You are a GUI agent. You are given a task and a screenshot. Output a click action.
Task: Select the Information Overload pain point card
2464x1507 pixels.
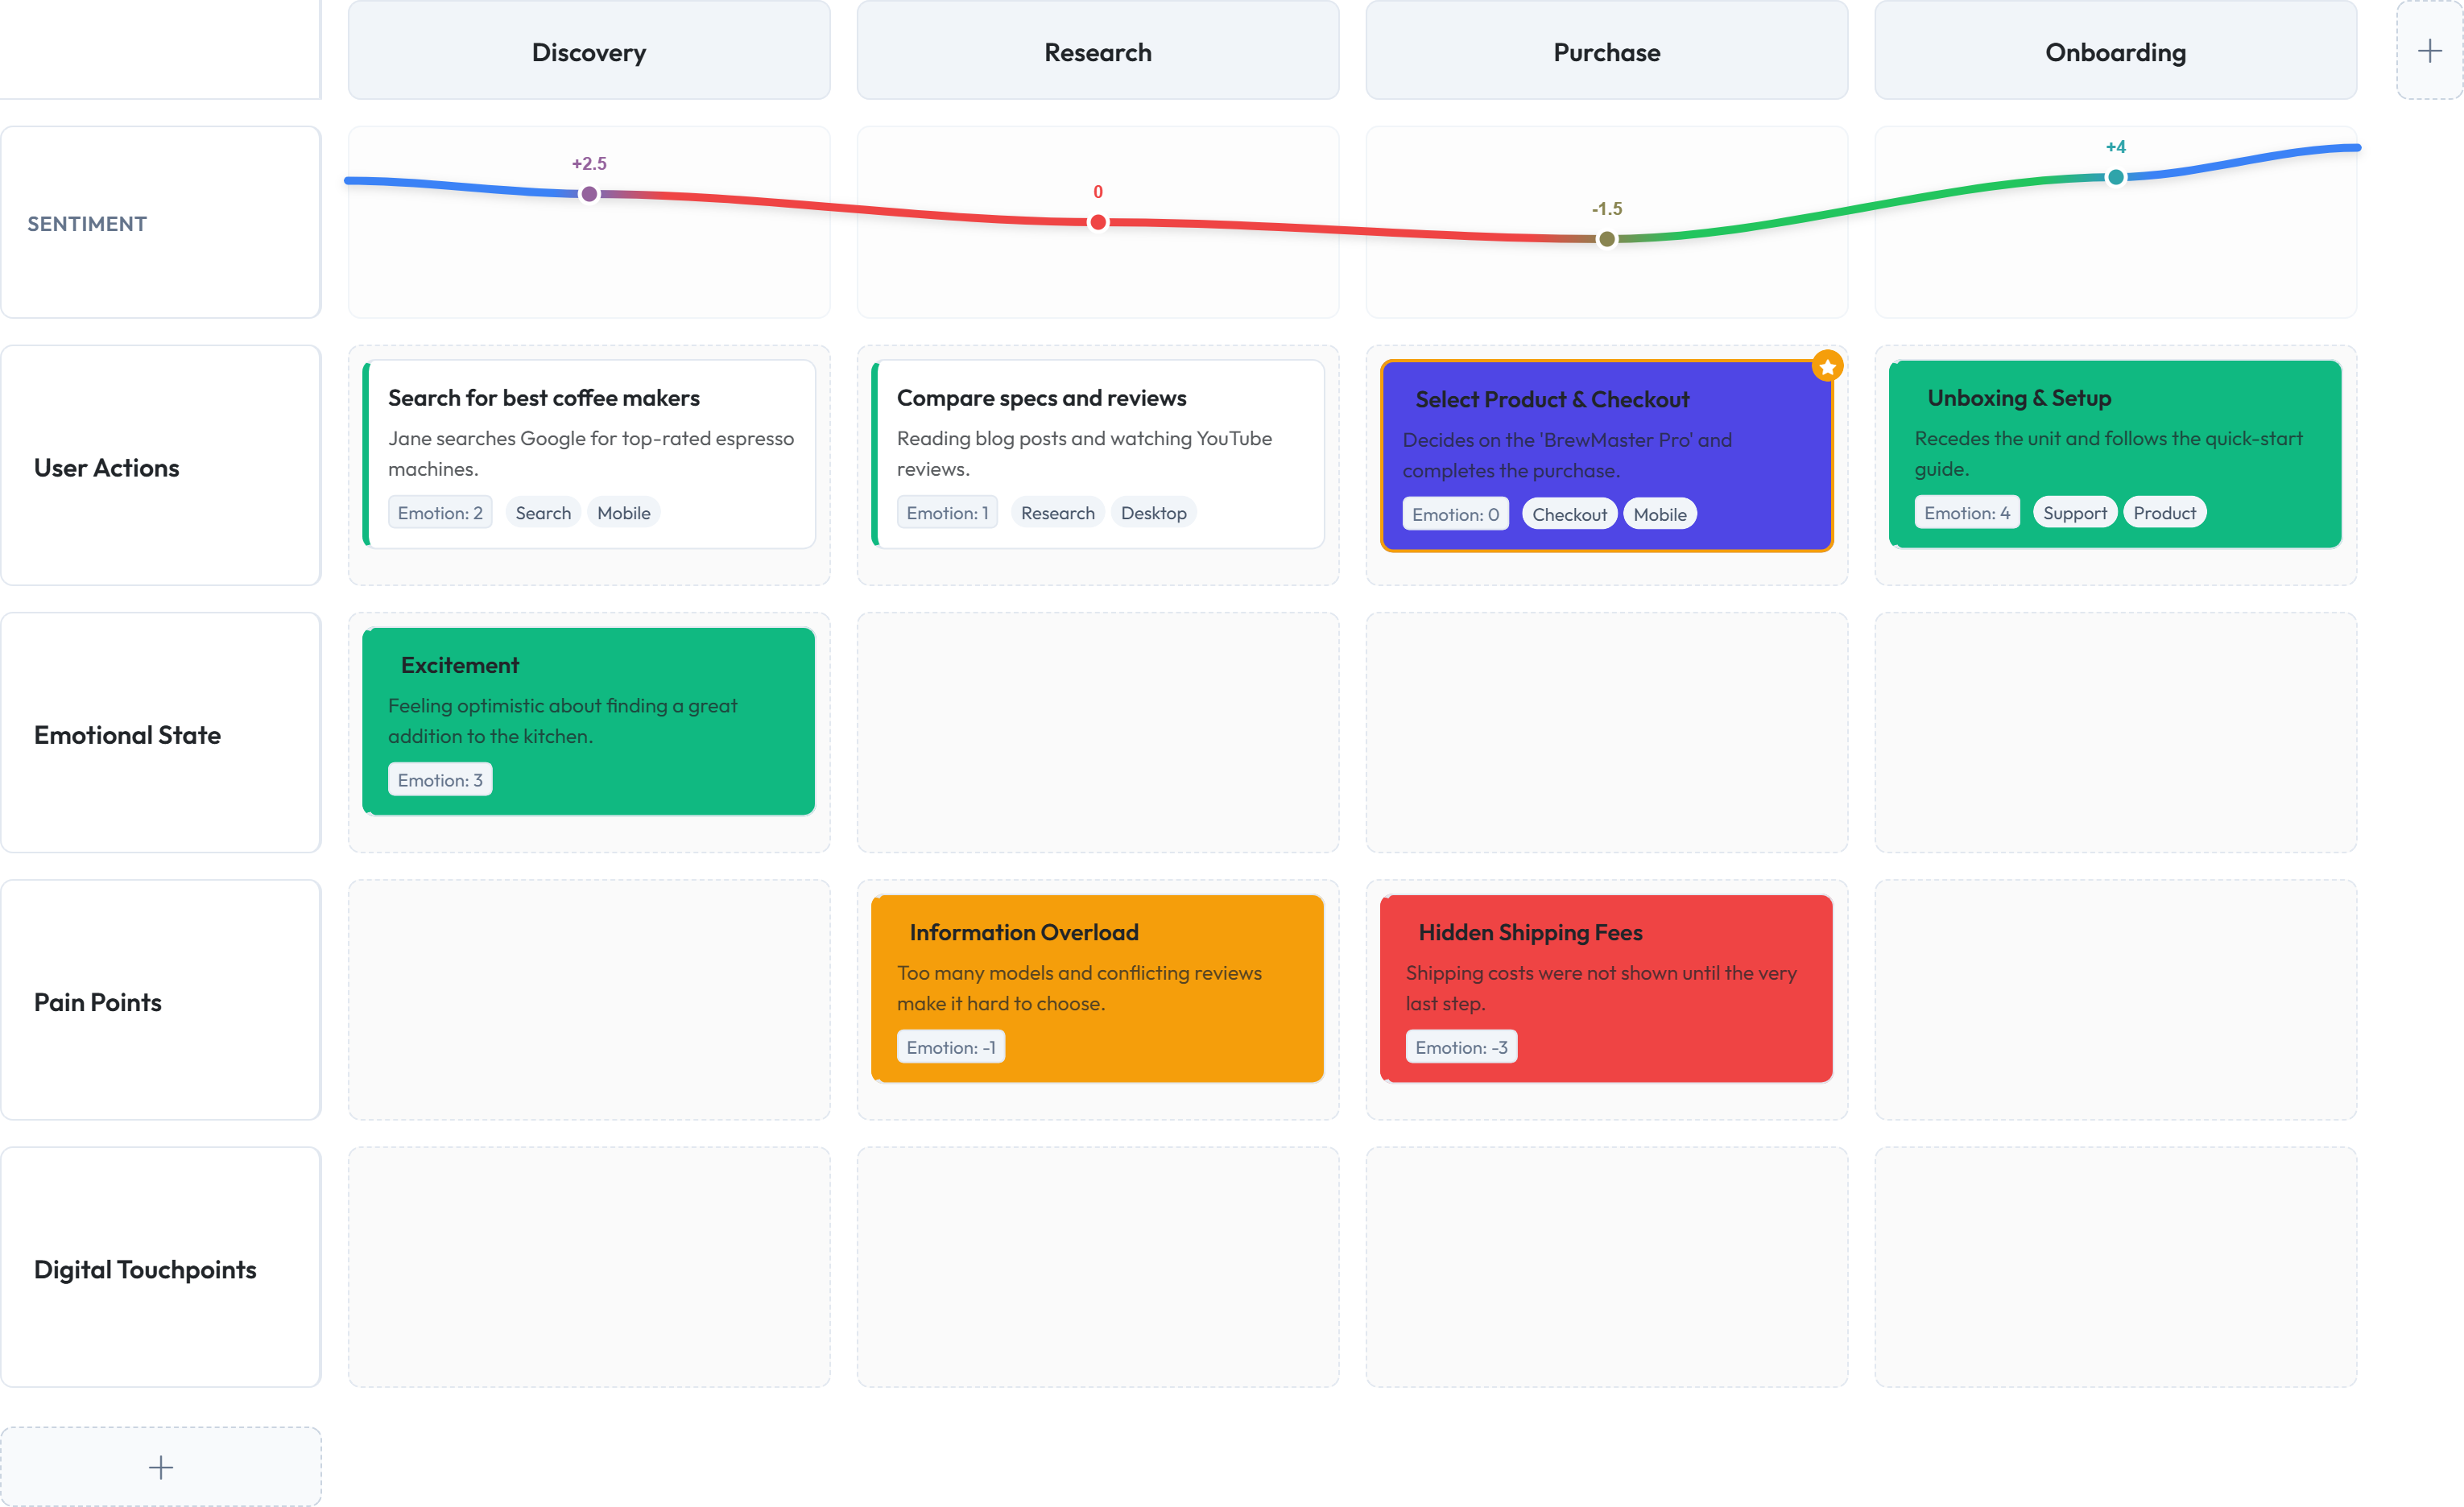pyautogui.click(x=1098, y=987)
